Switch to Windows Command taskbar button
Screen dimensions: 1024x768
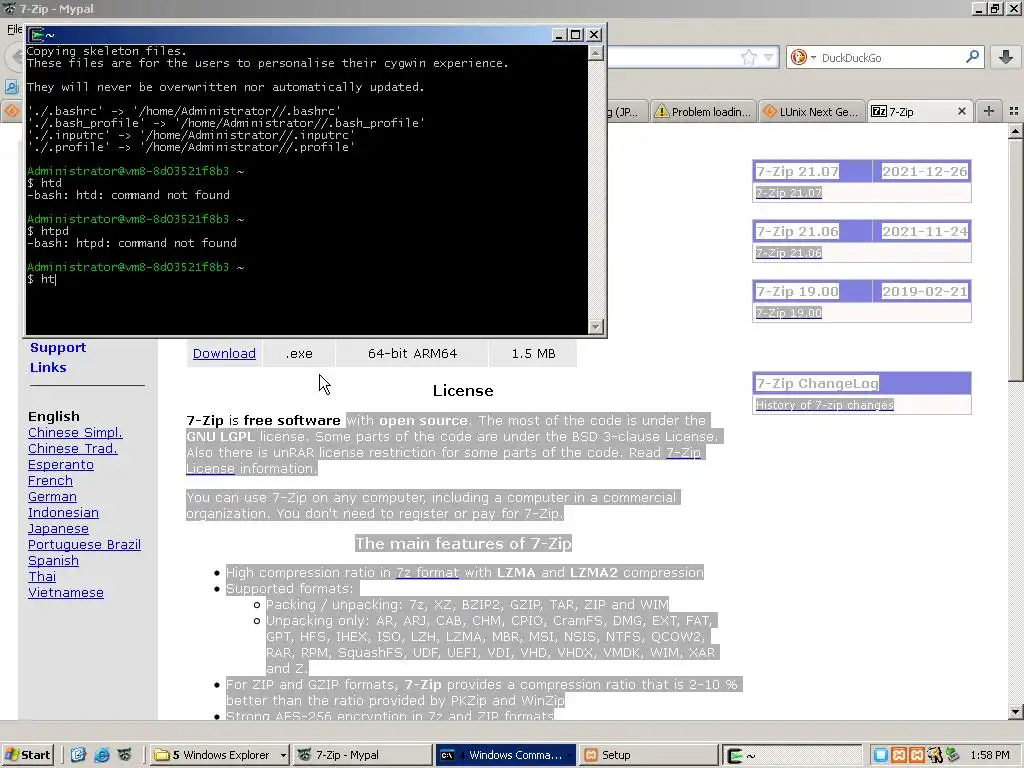[x=506, y=755]
